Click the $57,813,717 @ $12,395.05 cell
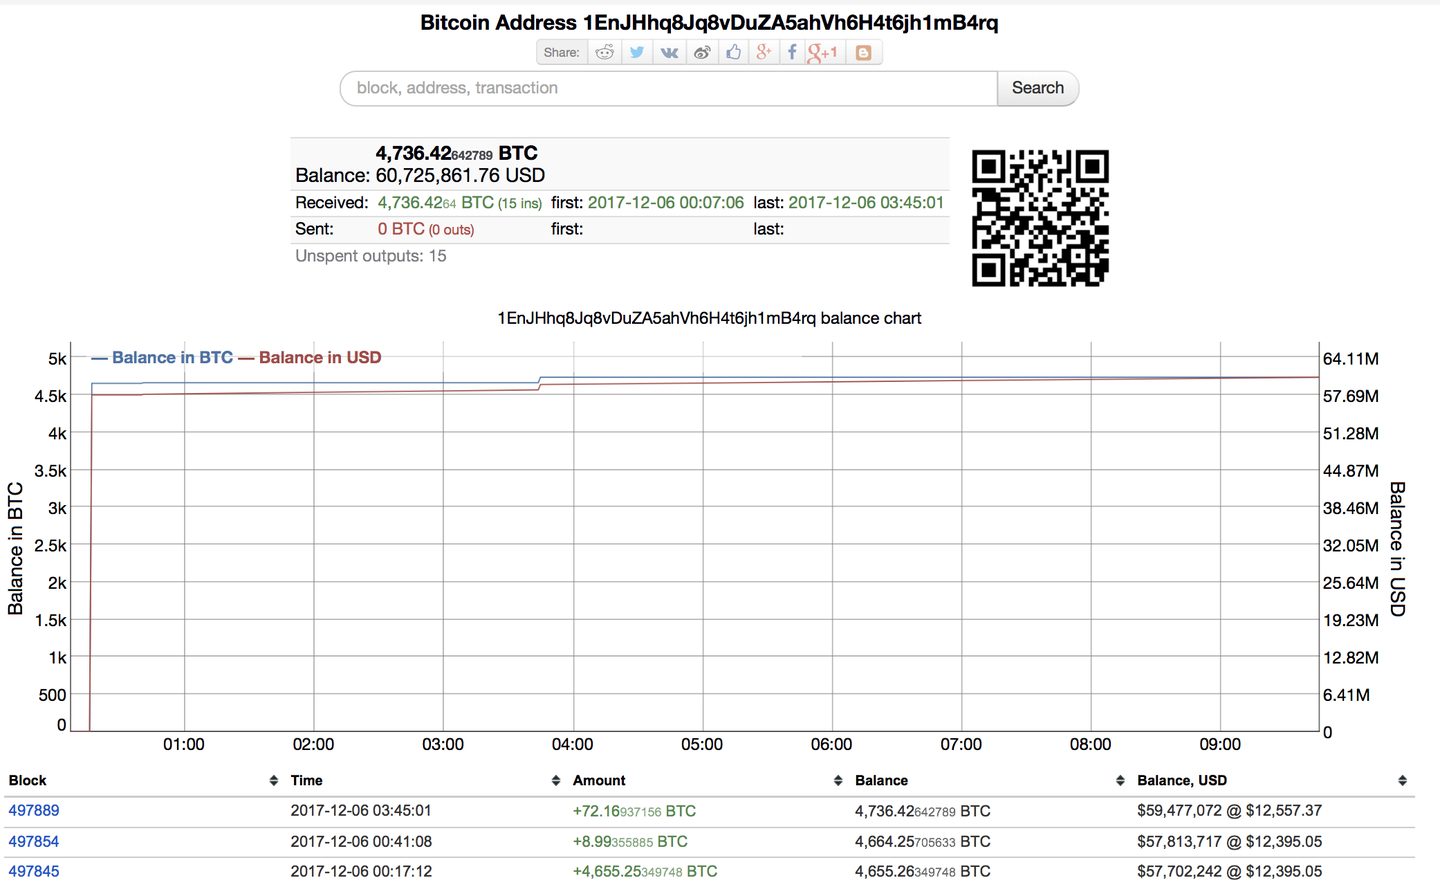Viewport: 1440px width, 887px height. click(1230, 842)
